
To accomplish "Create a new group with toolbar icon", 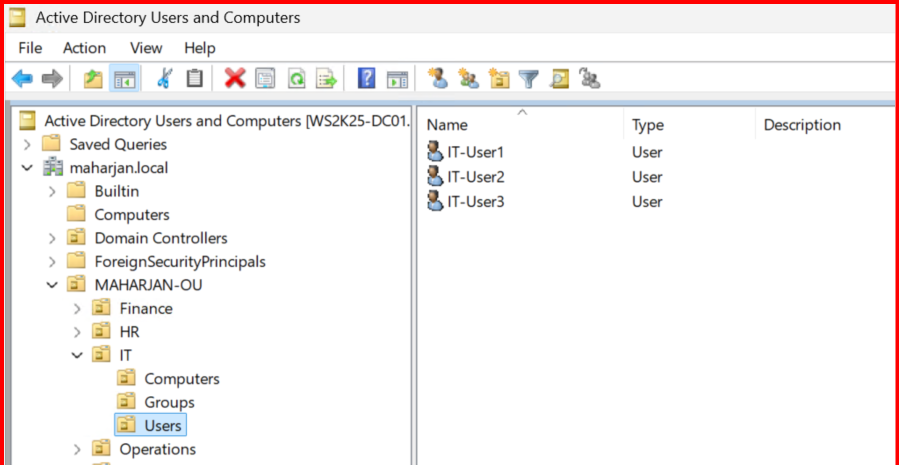I will pos(468,79).
